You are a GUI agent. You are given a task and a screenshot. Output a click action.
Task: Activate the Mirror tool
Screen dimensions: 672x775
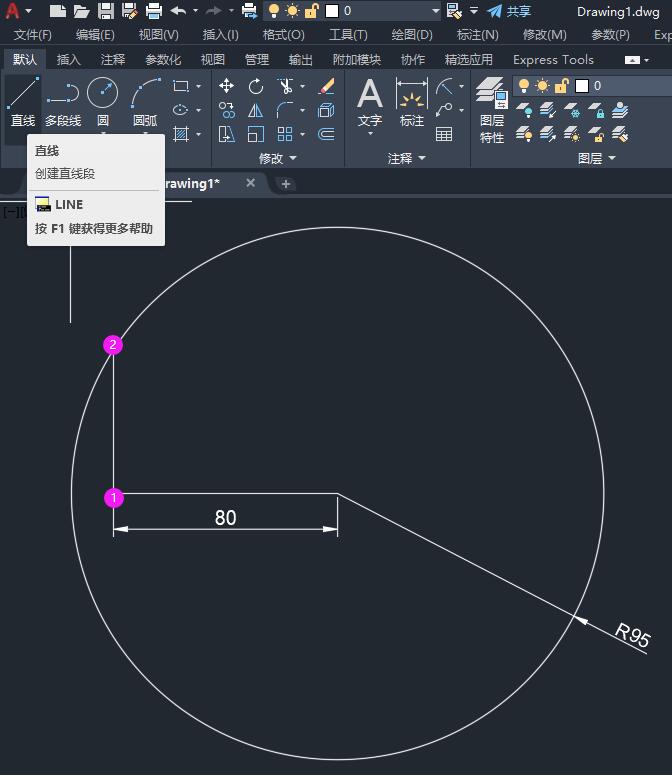tap(255, 110)
